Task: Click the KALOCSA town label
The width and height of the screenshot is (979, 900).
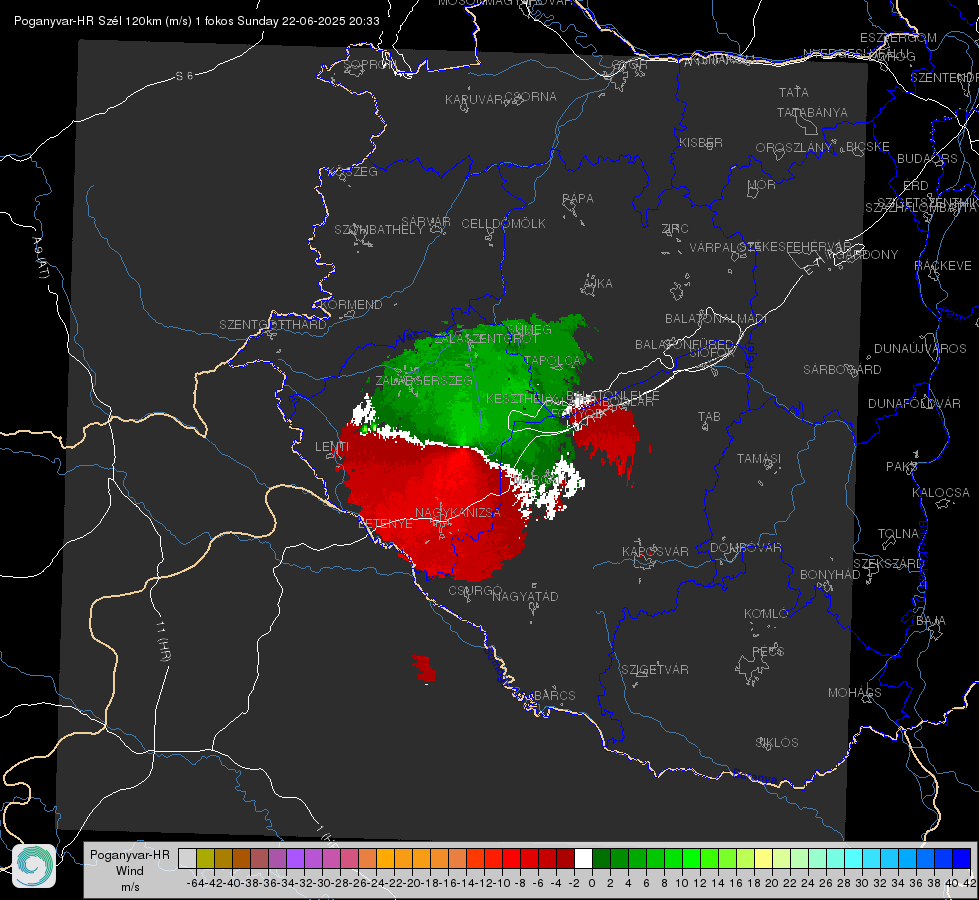Action: (x=941, y=493)
